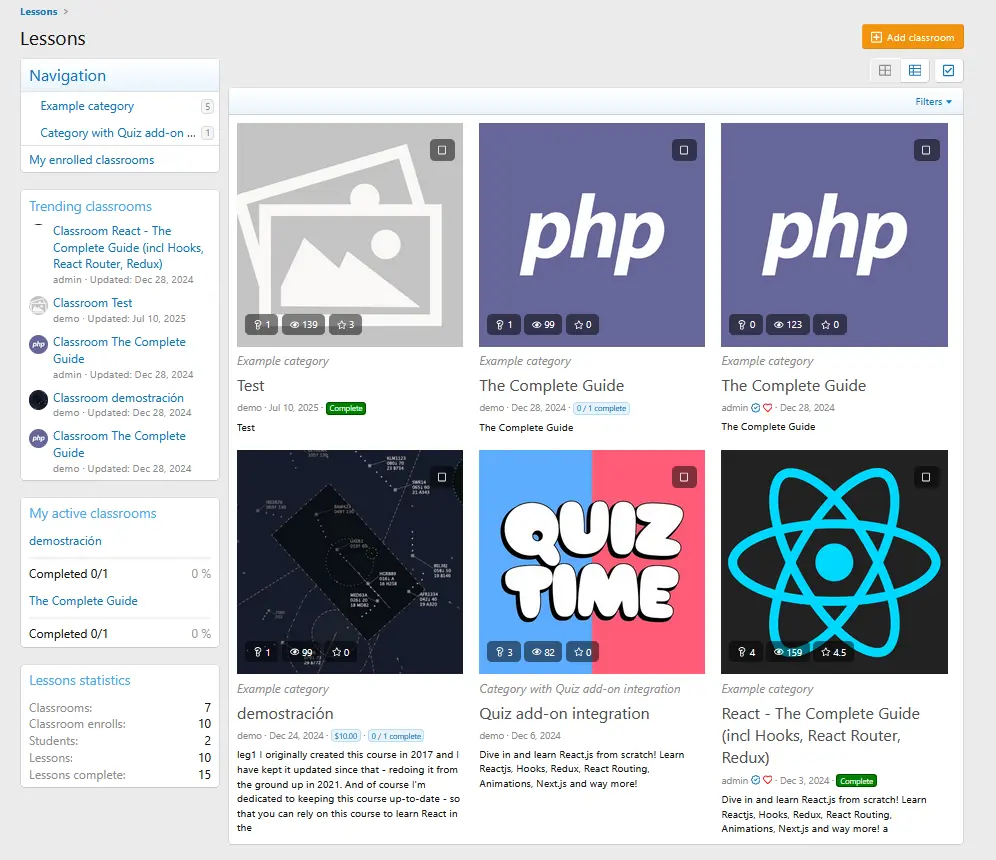The height and width of the screenshot is (860, 996).
Task: Go to My enrolled classrooms
Action: [92, 160]
